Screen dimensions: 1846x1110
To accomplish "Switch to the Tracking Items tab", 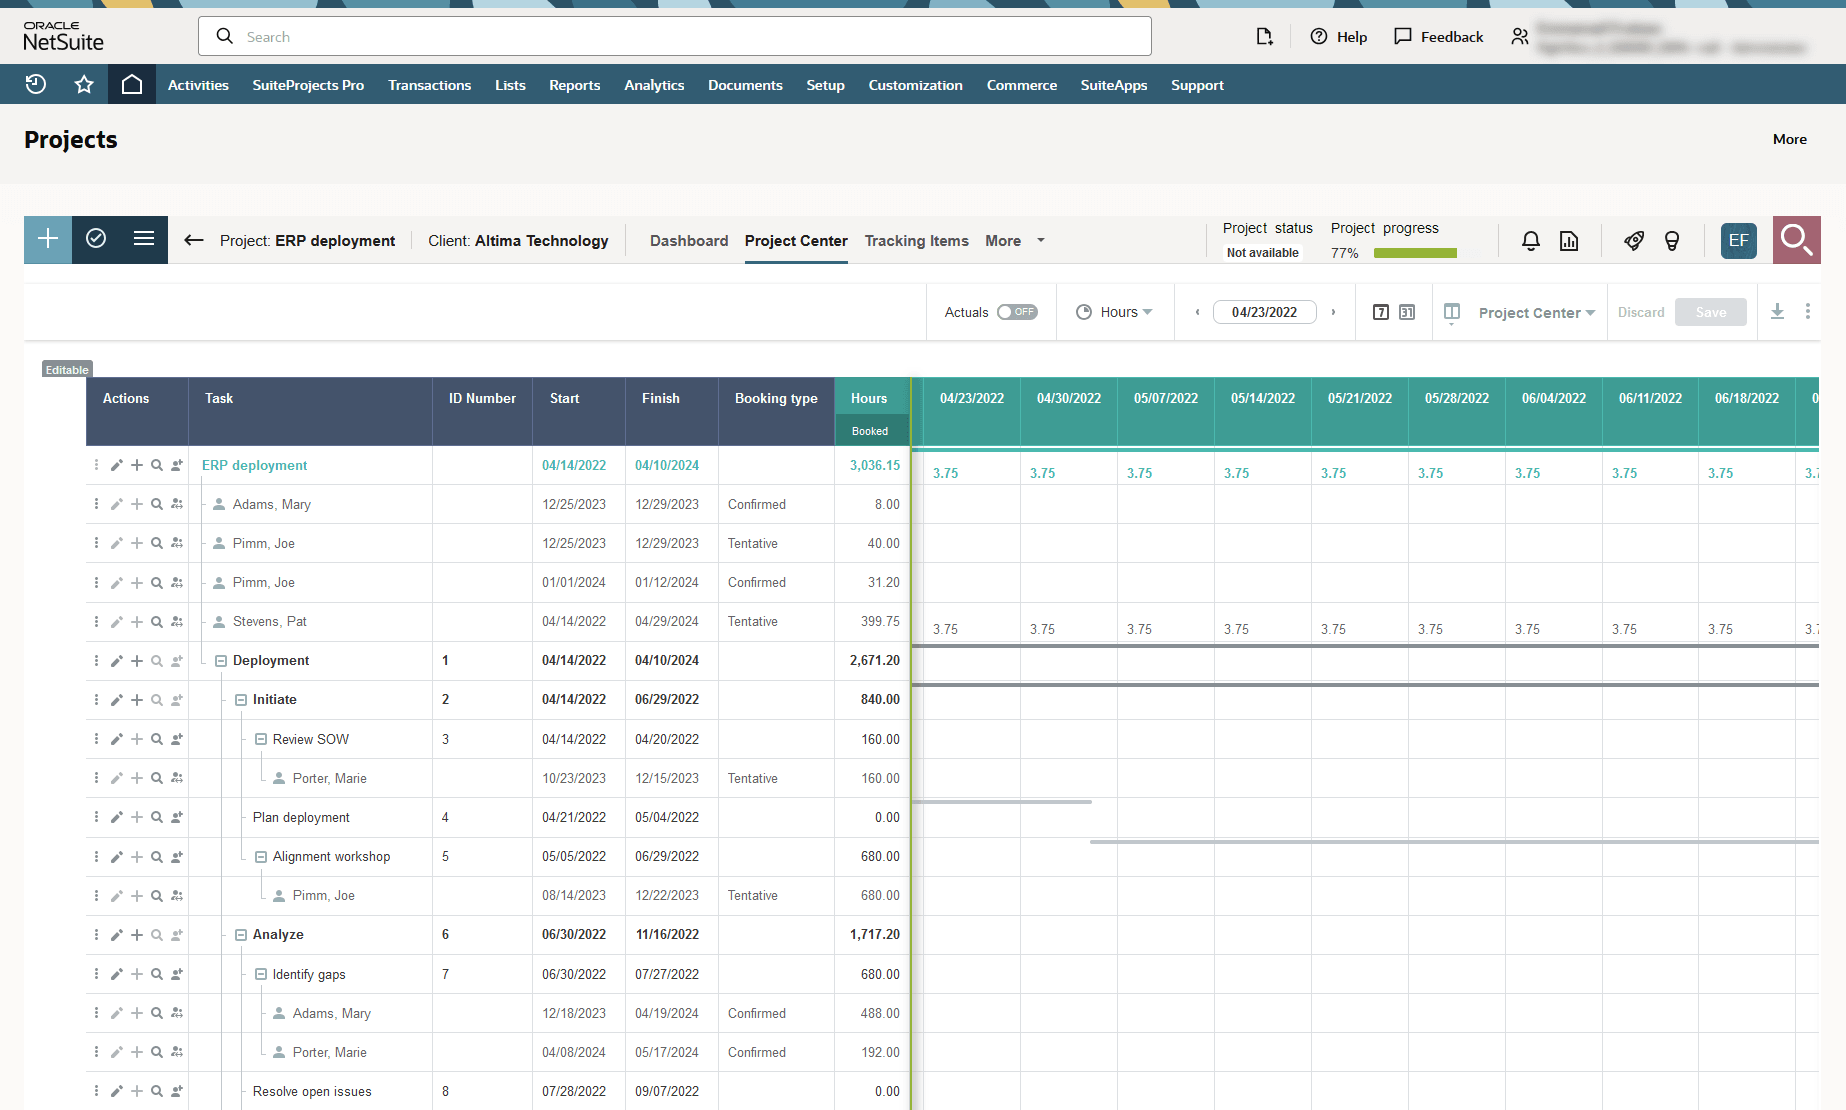I will point(916,240).
